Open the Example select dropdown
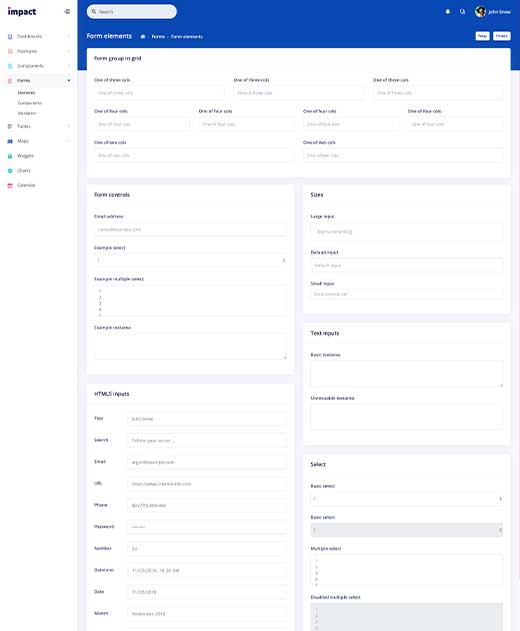 coord(190,260)
